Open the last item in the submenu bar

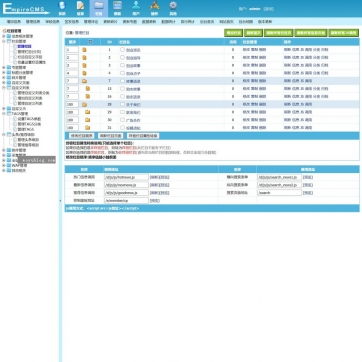pos(265,22)
